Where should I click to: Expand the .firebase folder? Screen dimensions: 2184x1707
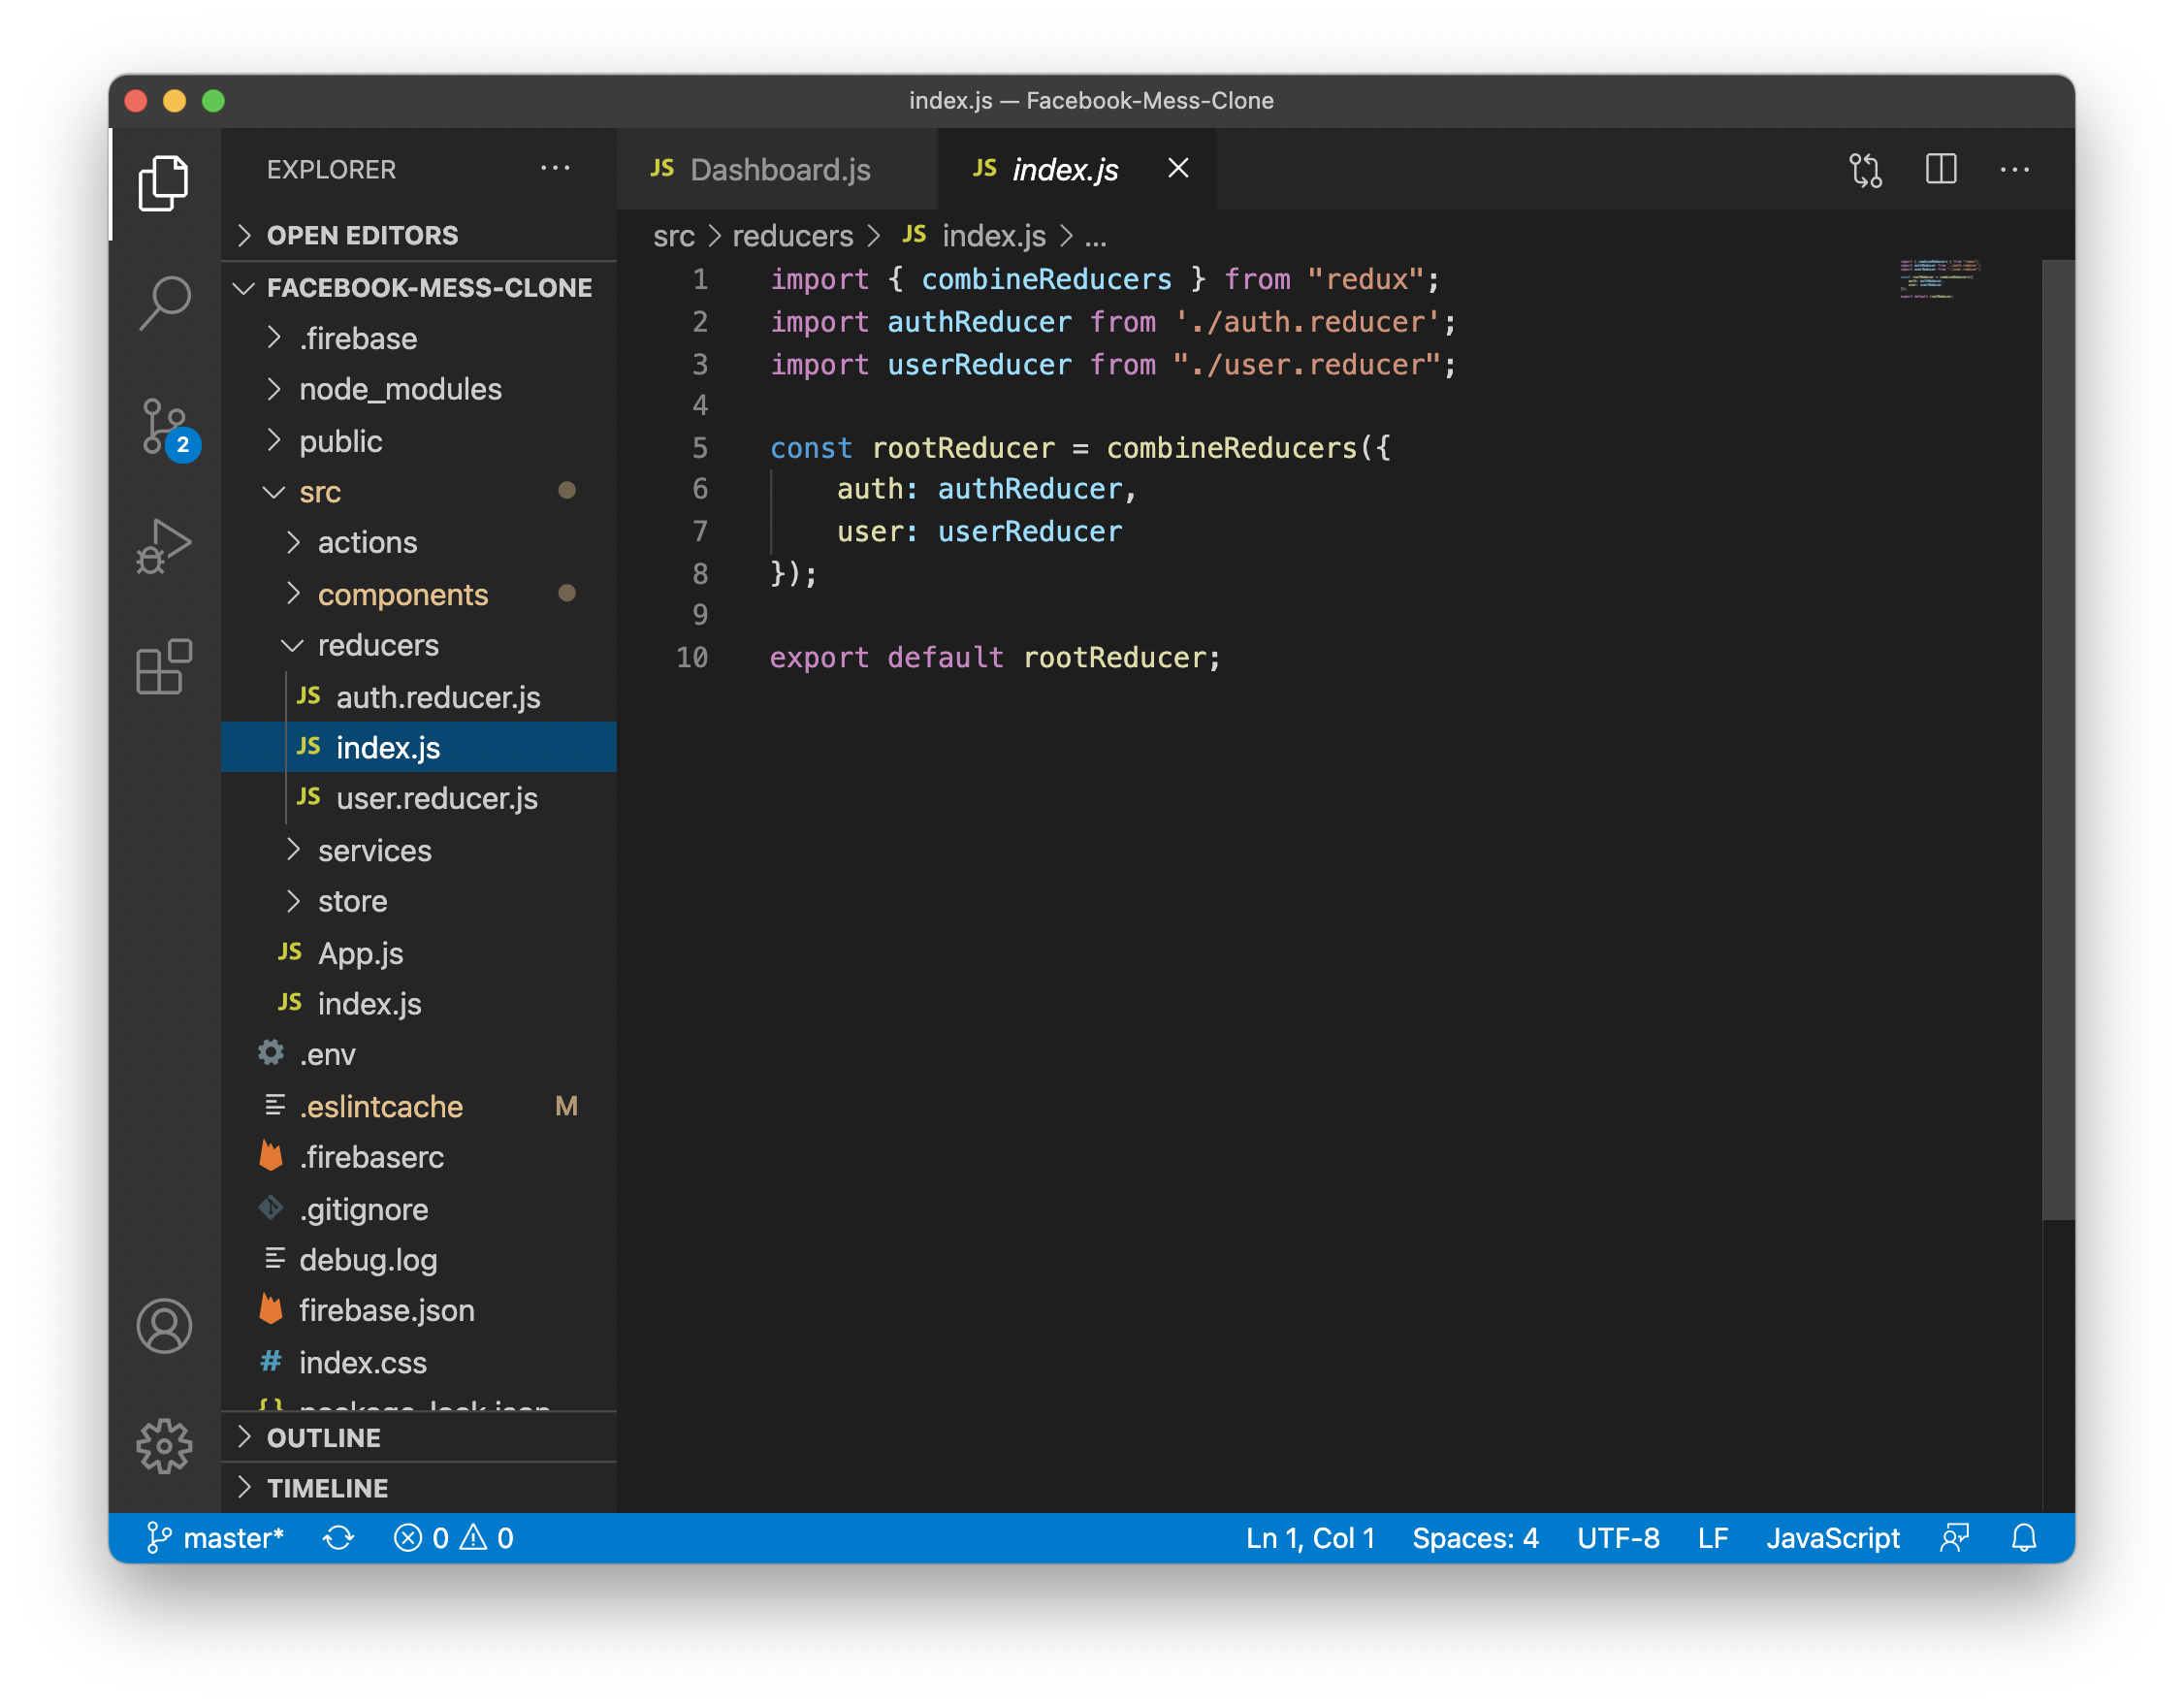click(x=418, y=338)
